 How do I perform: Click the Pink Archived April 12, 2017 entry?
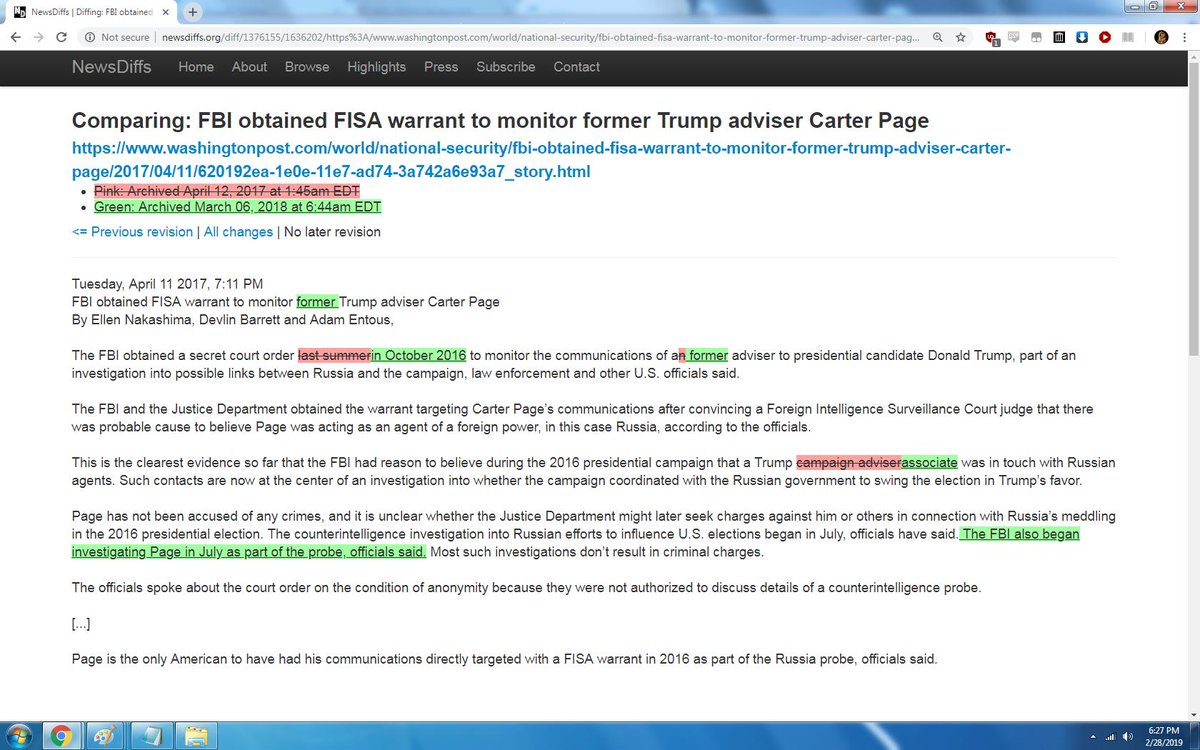[x=227, y=190]
